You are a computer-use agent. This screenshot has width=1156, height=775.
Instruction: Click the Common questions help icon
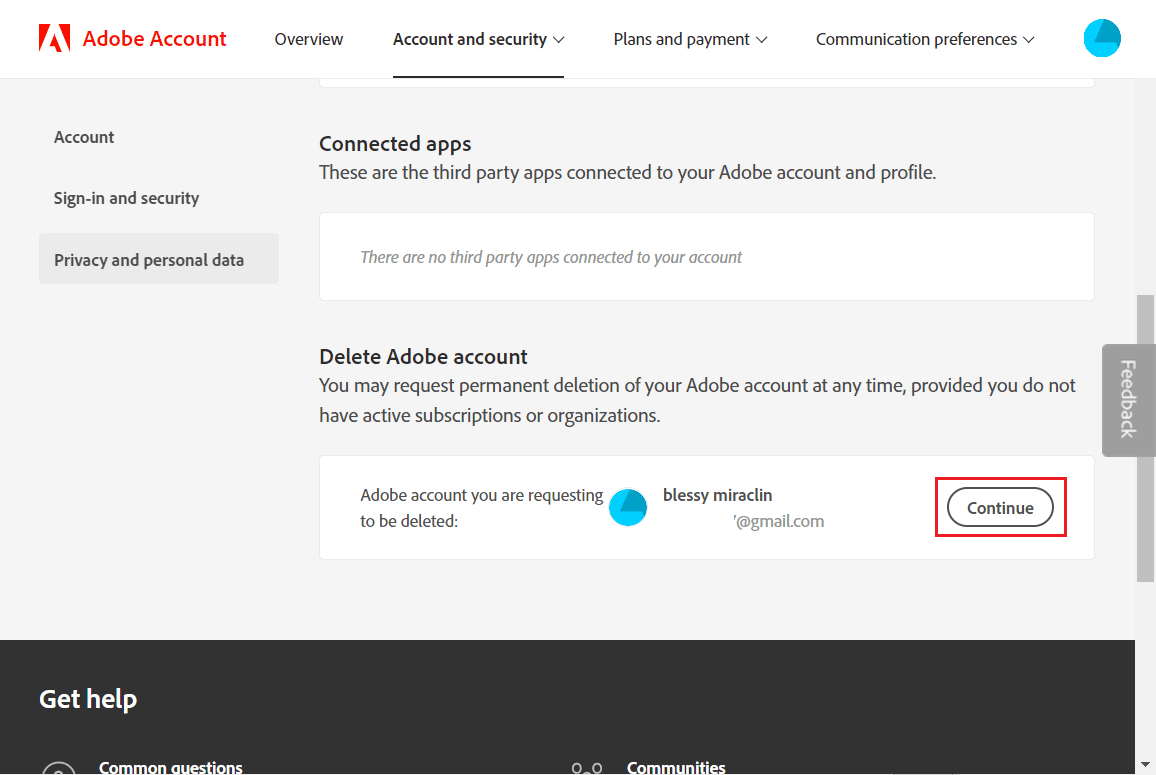click(x=58, y=768)
